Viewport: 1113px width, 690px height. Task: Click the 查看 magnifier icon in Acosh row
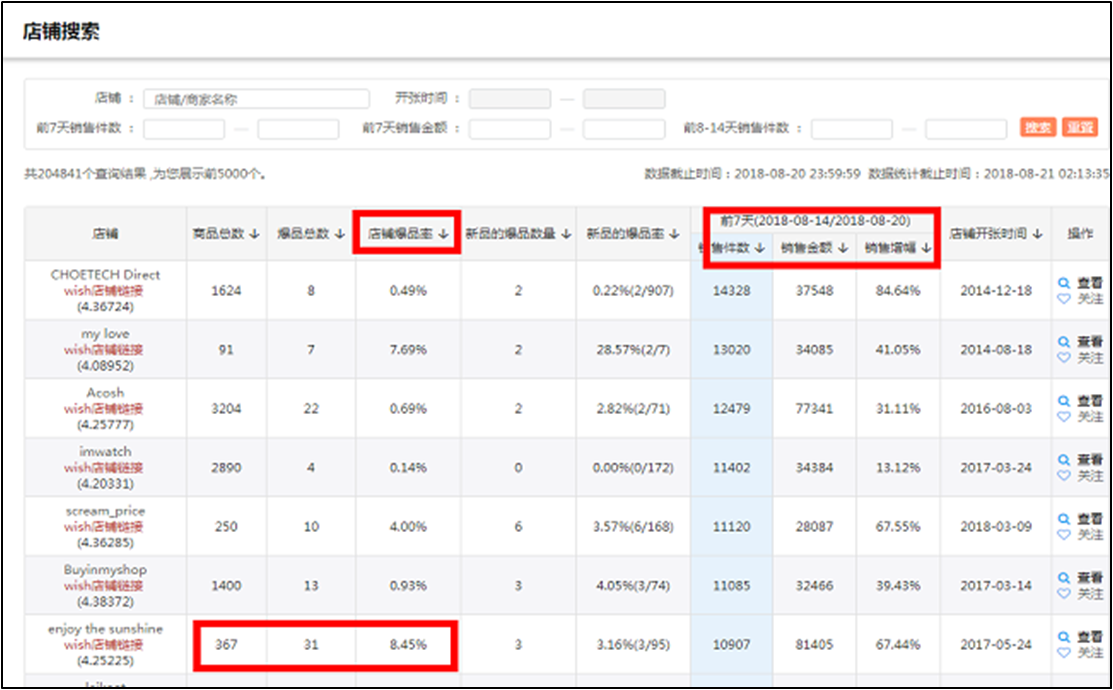point(1064,401)
